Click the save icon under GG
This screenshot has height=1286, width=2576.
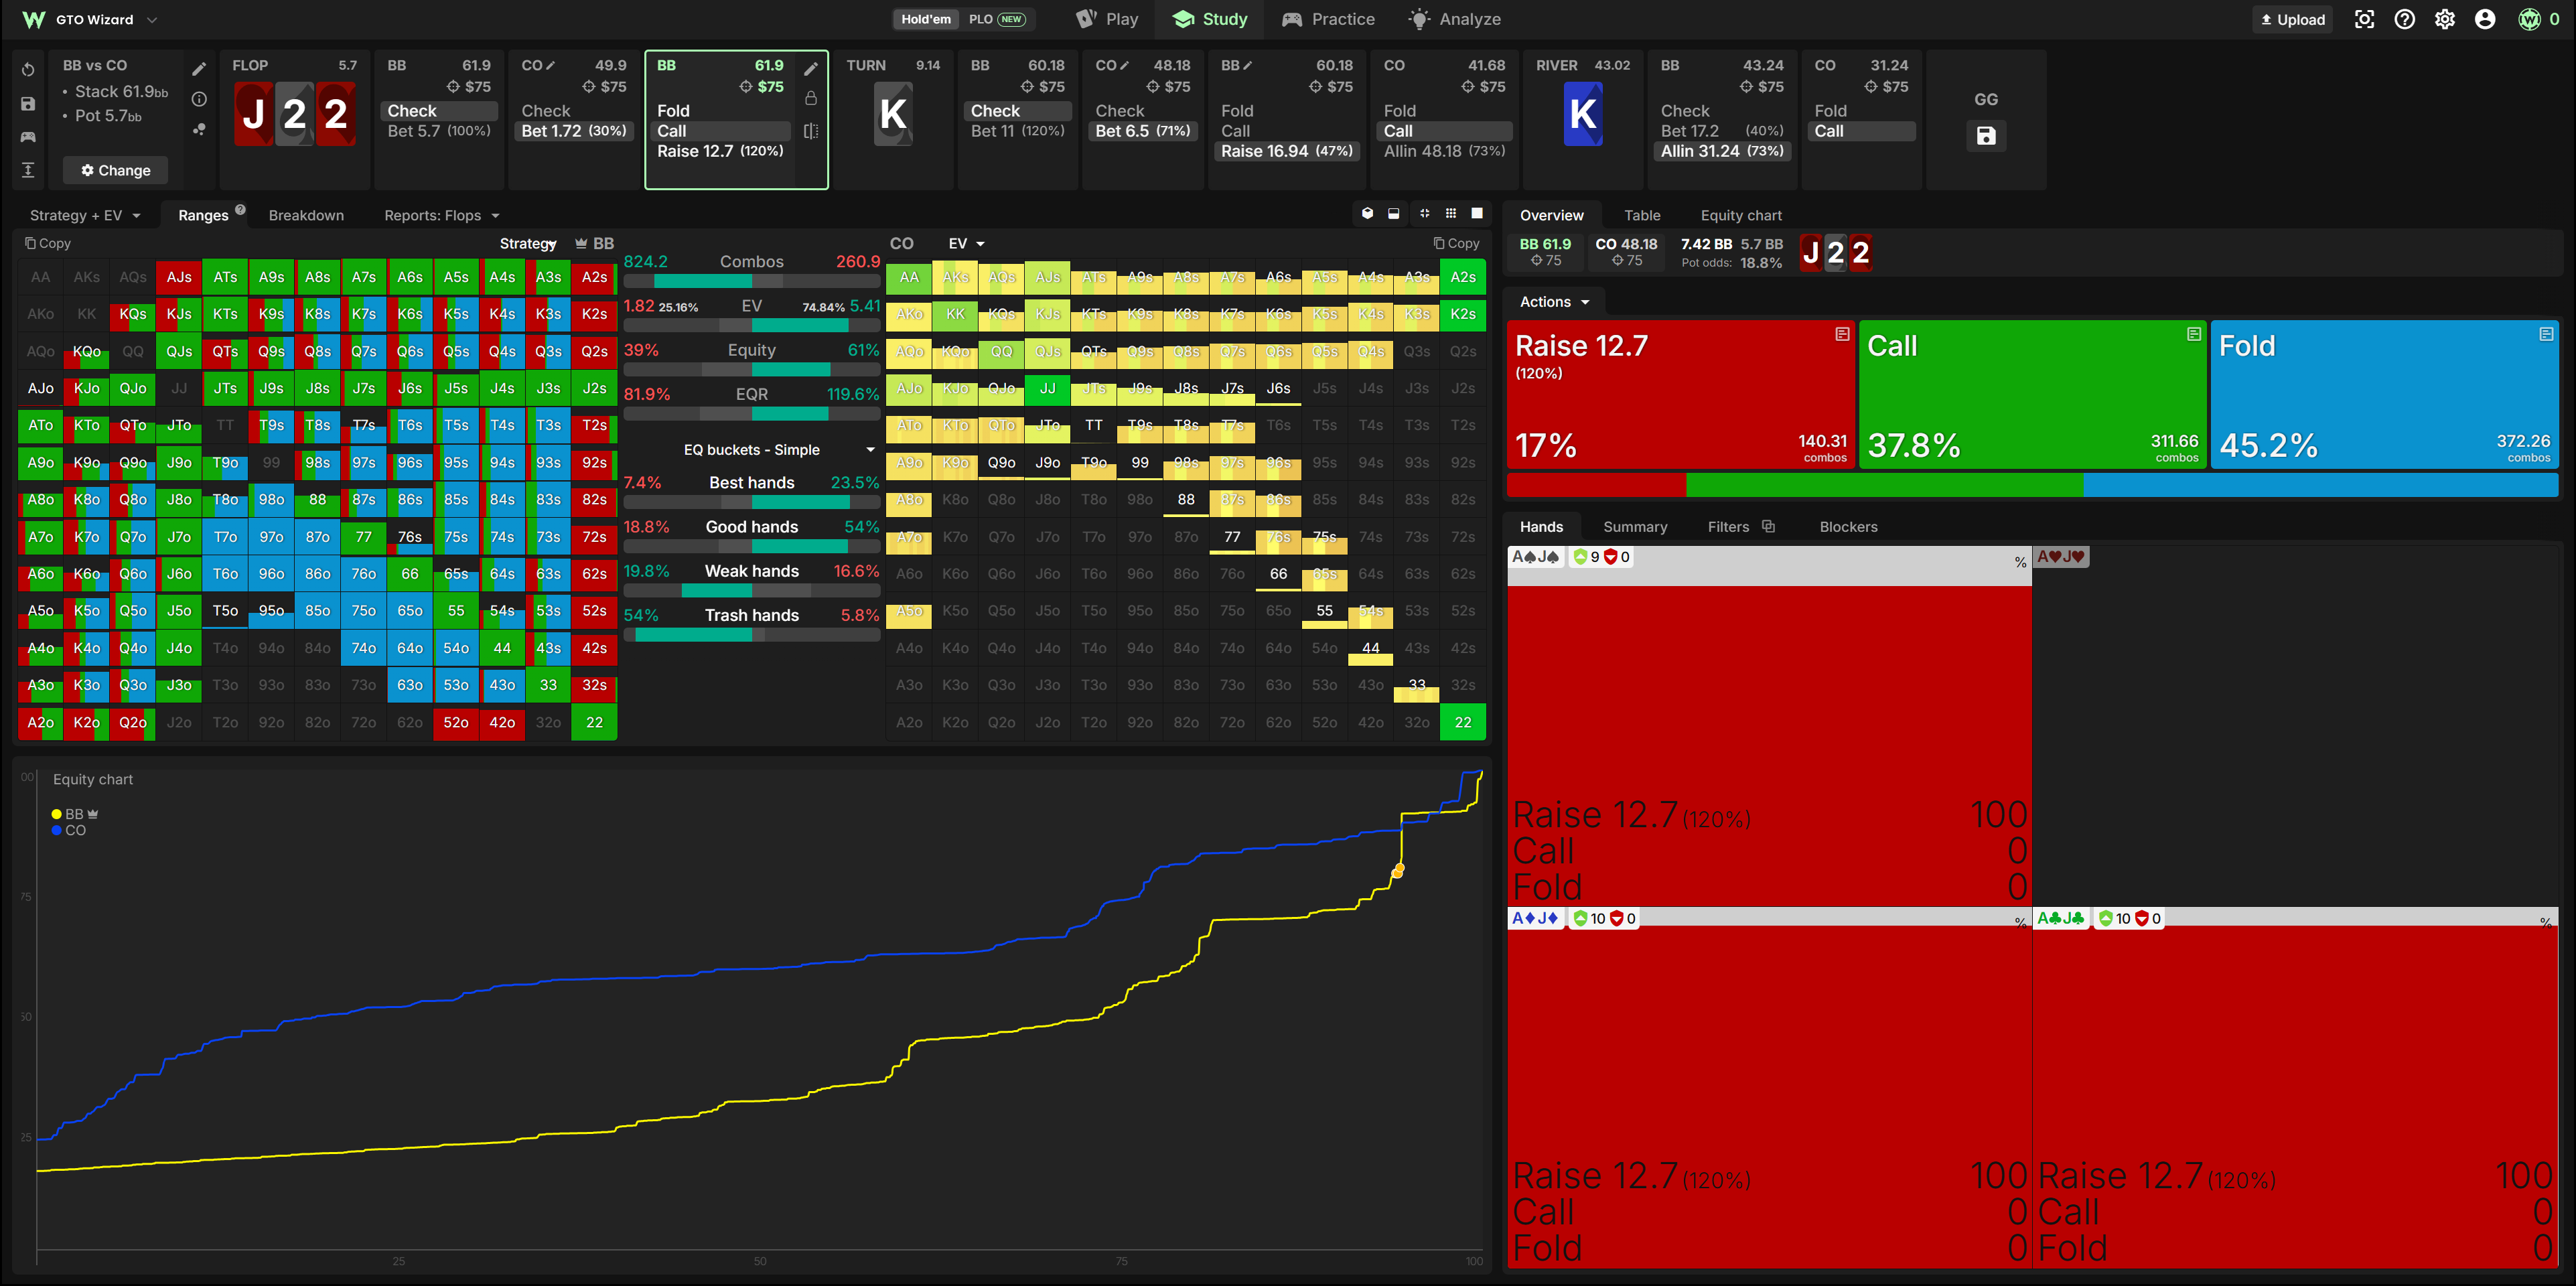[x=1986, y=135]
